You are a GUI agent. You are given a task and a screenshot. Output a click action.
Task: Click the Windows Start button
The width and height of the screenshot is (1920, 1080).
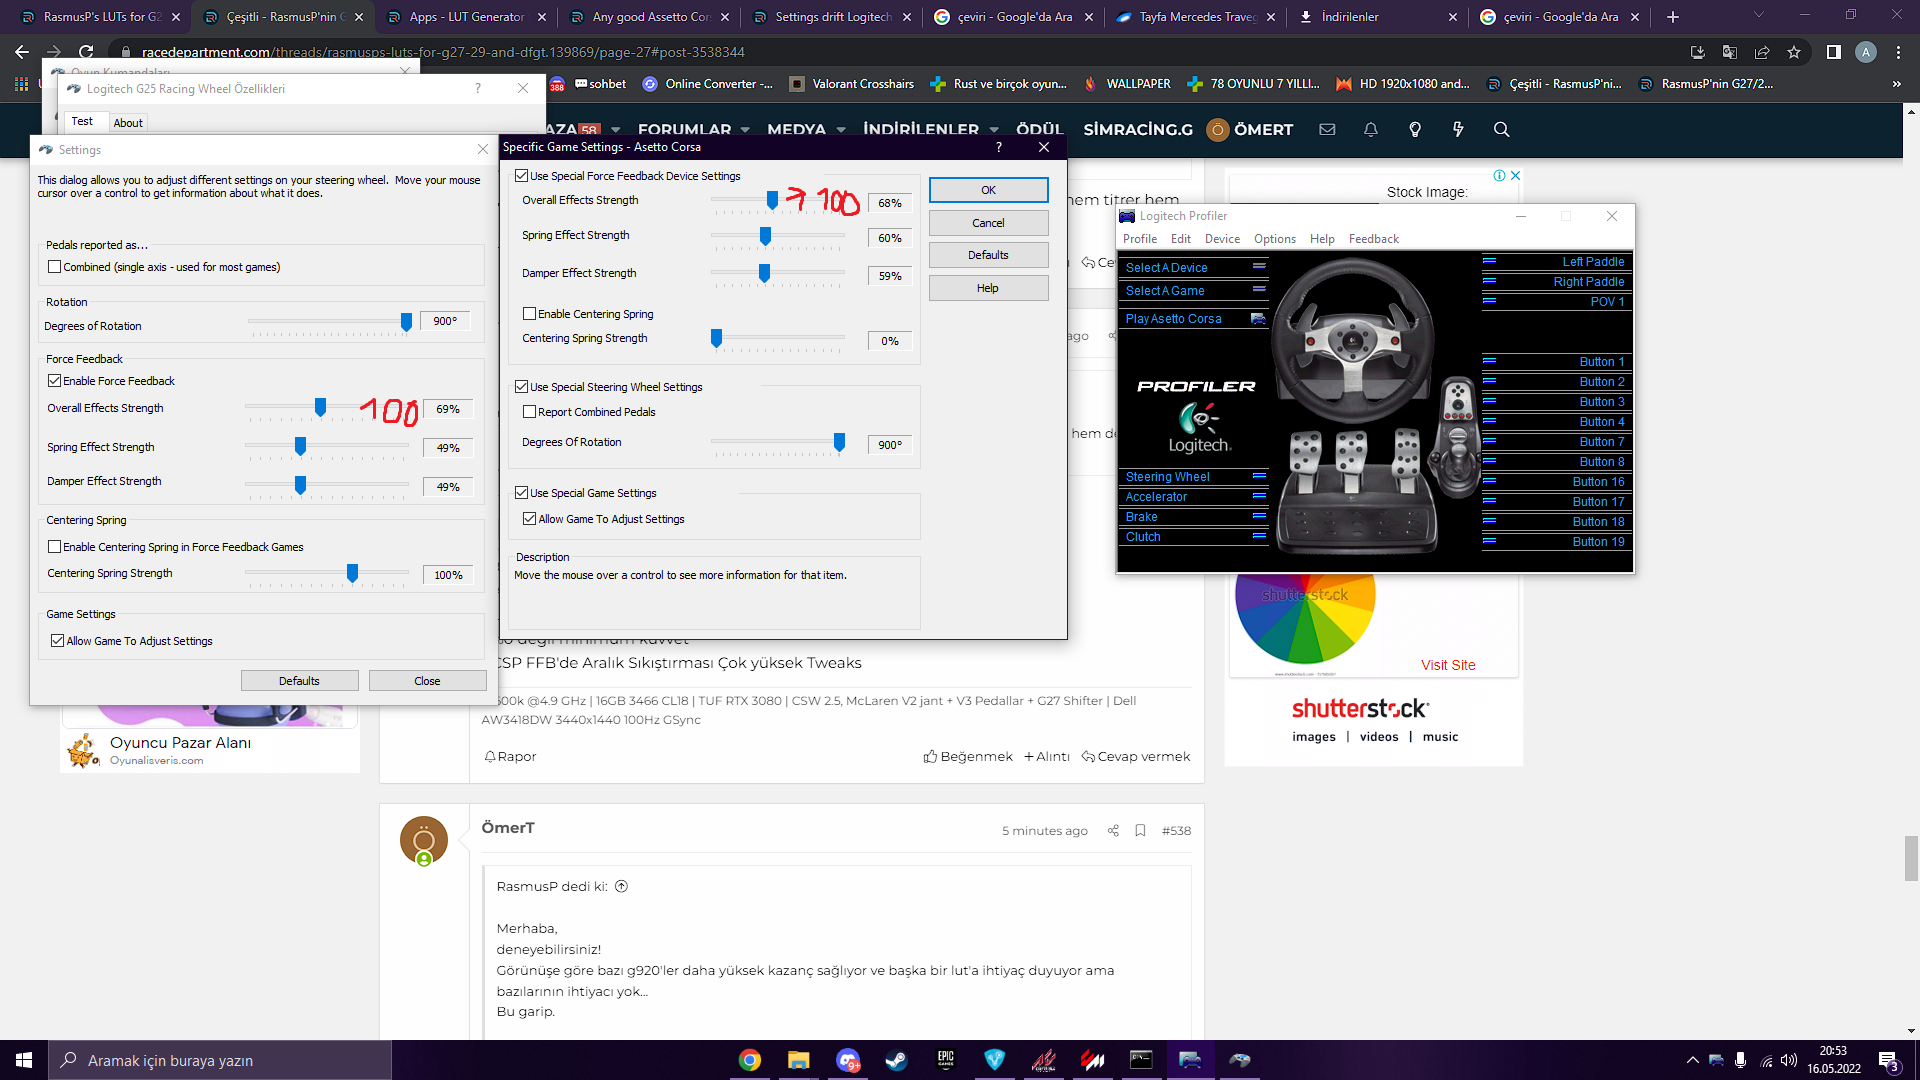24,1060
